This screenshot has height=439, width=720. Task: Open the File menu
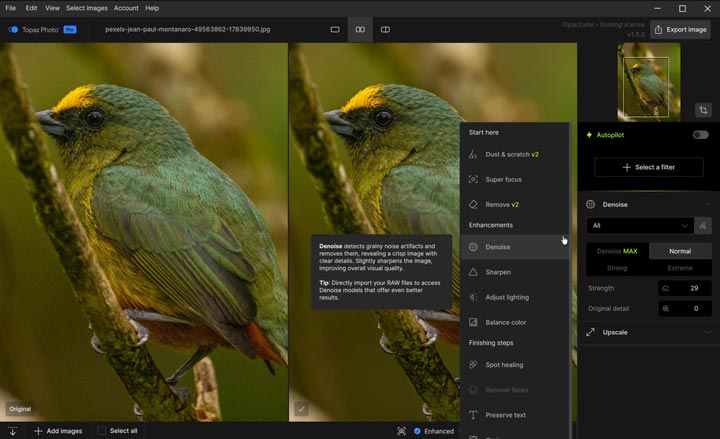click(11, 8)
